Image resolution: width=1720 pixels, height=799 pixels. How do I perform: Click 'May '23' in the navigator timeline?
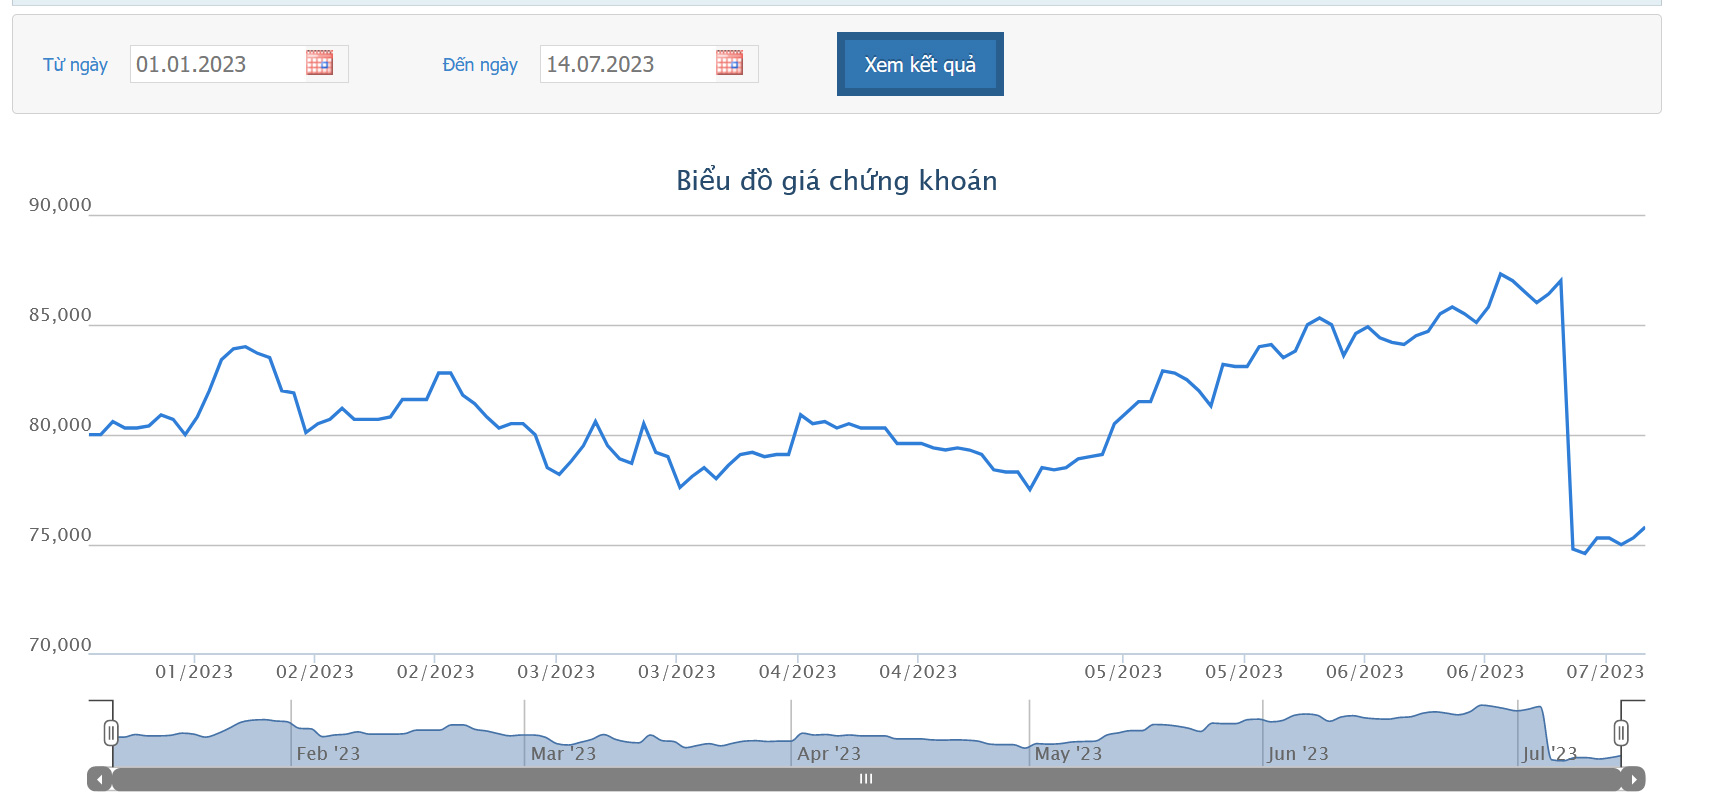pyautogui.click(x=1068, y=753)
